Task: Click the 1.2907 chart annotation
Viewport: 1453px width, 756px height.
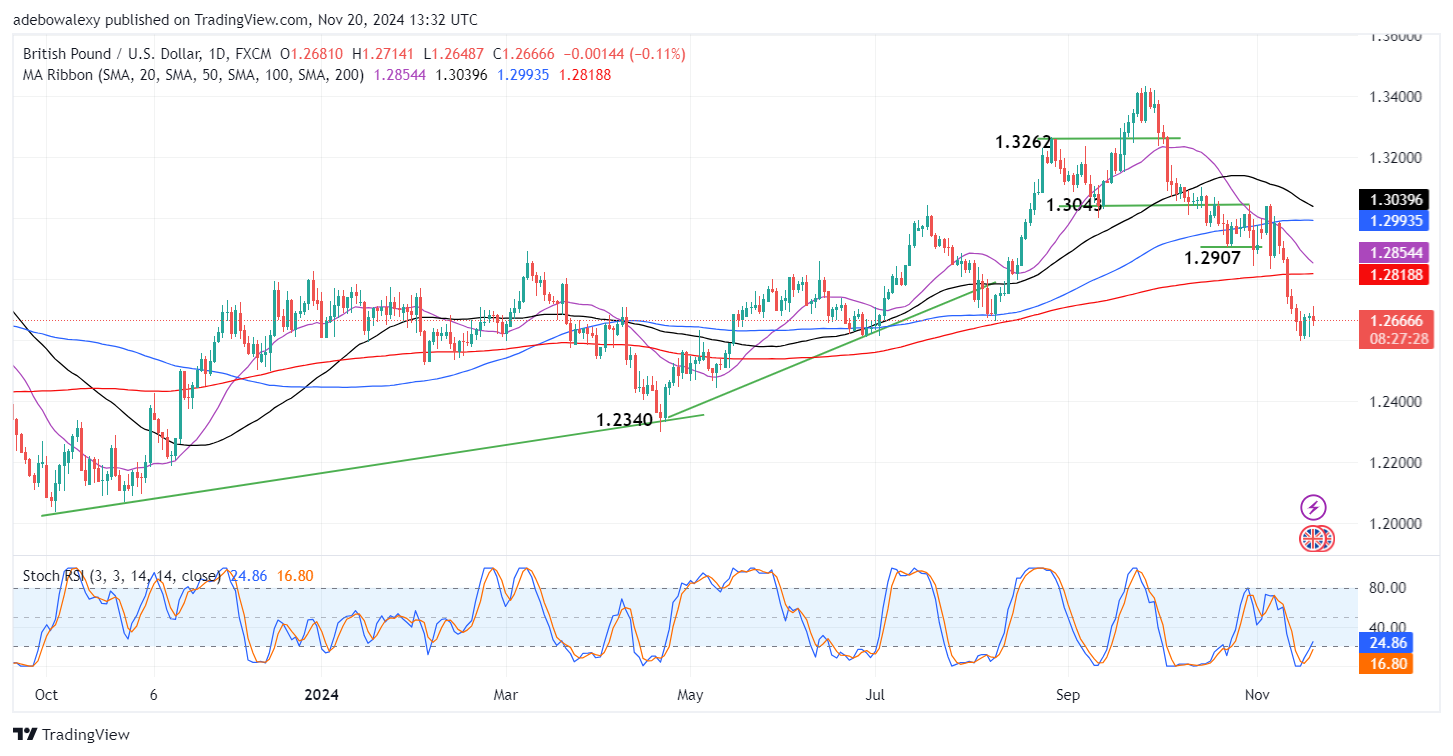Action: point(1212,258)
